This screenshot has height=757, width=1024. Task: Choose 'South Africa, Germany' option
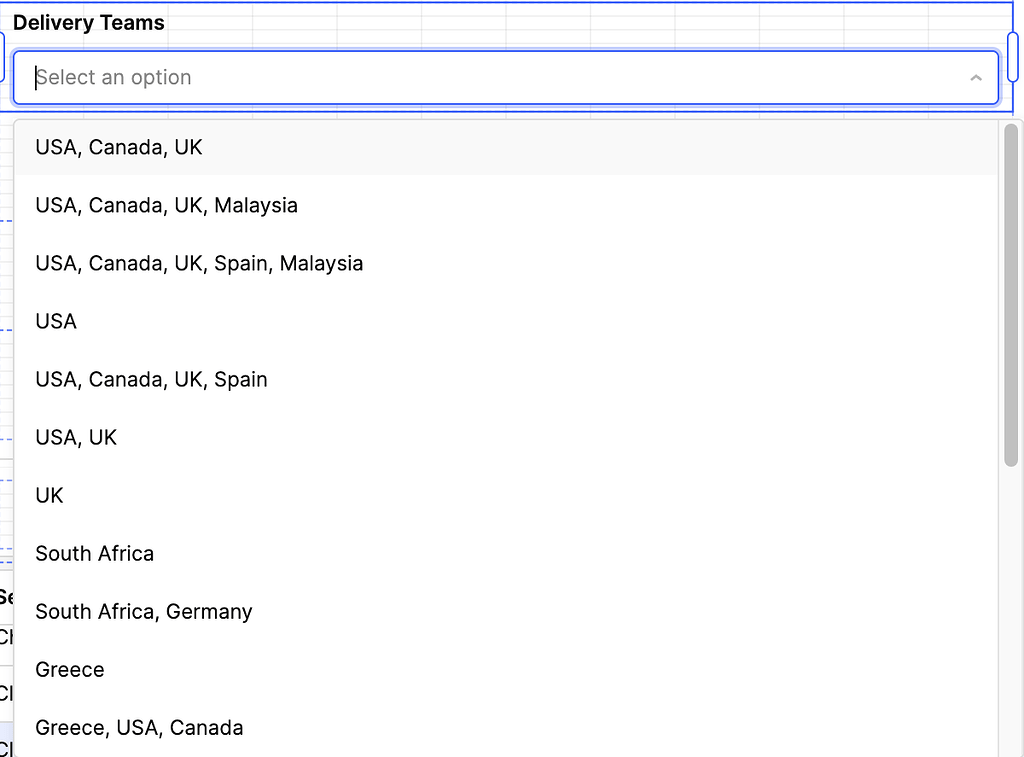(x=505, y=612)
